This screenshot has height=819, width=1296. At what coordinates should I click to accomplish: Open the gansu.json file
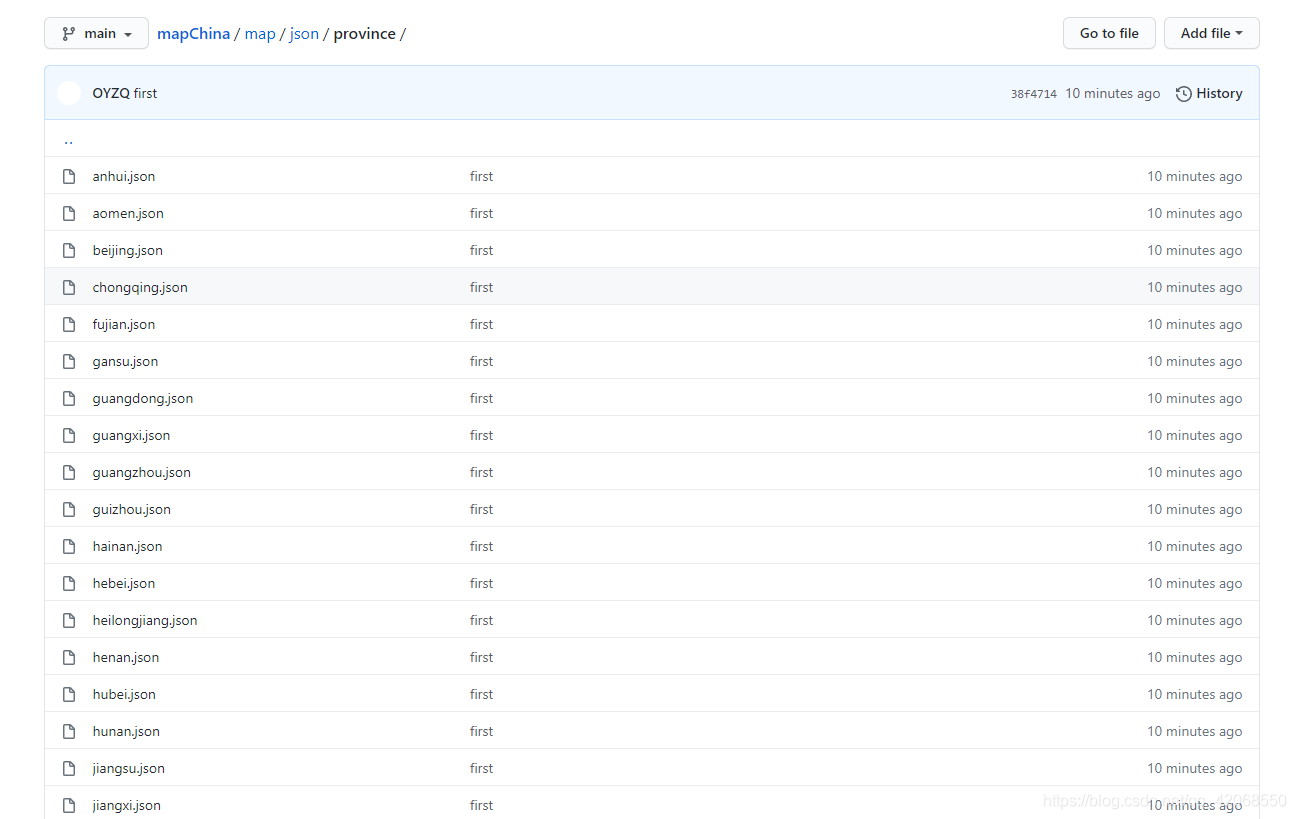tap(125, 361)
